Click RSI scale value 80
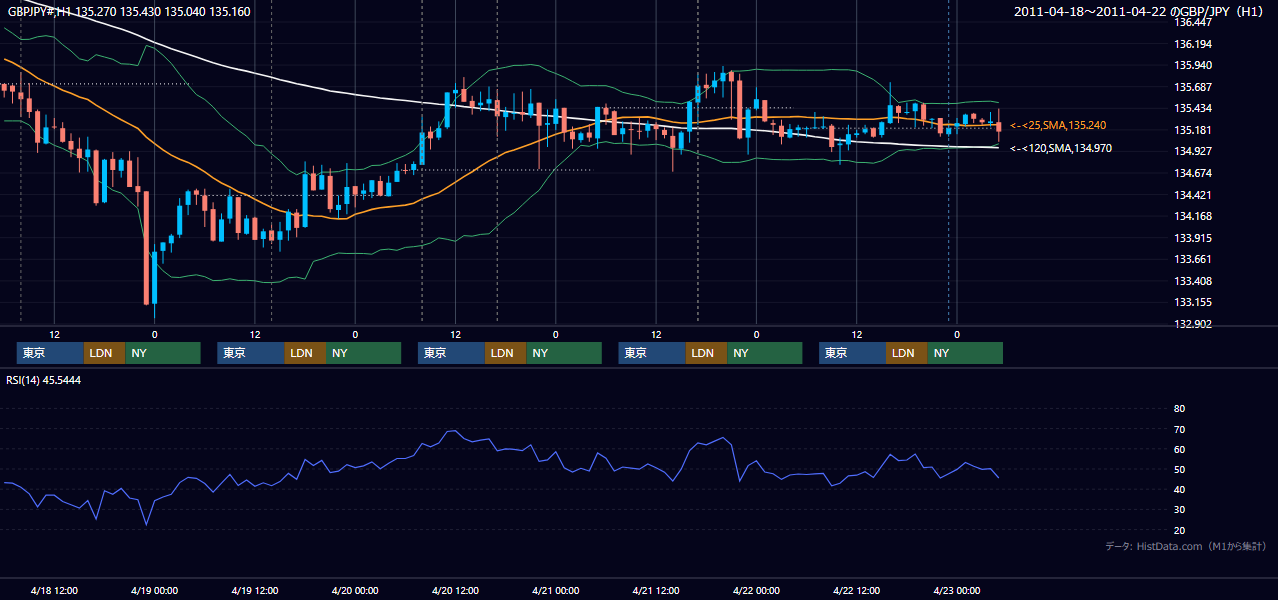The height and width of the screenshot is (600, 1278). tap(1179, 409)
